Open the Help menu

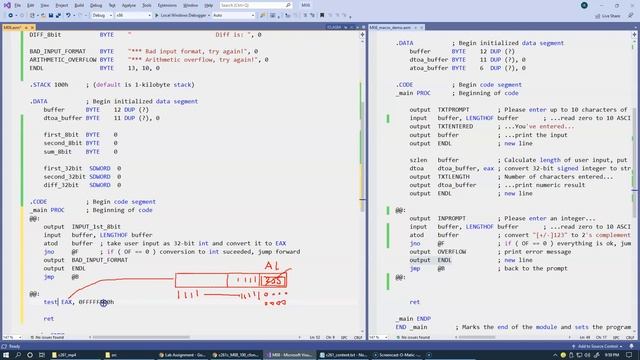click(209, 5)
